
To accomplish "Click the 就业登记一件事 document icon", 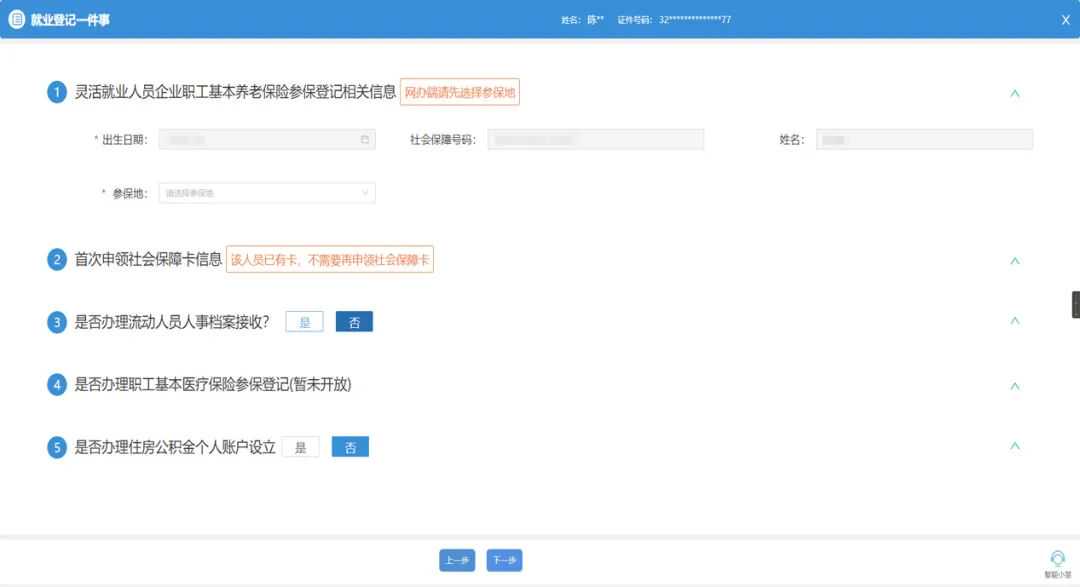I will coord(16,20).
